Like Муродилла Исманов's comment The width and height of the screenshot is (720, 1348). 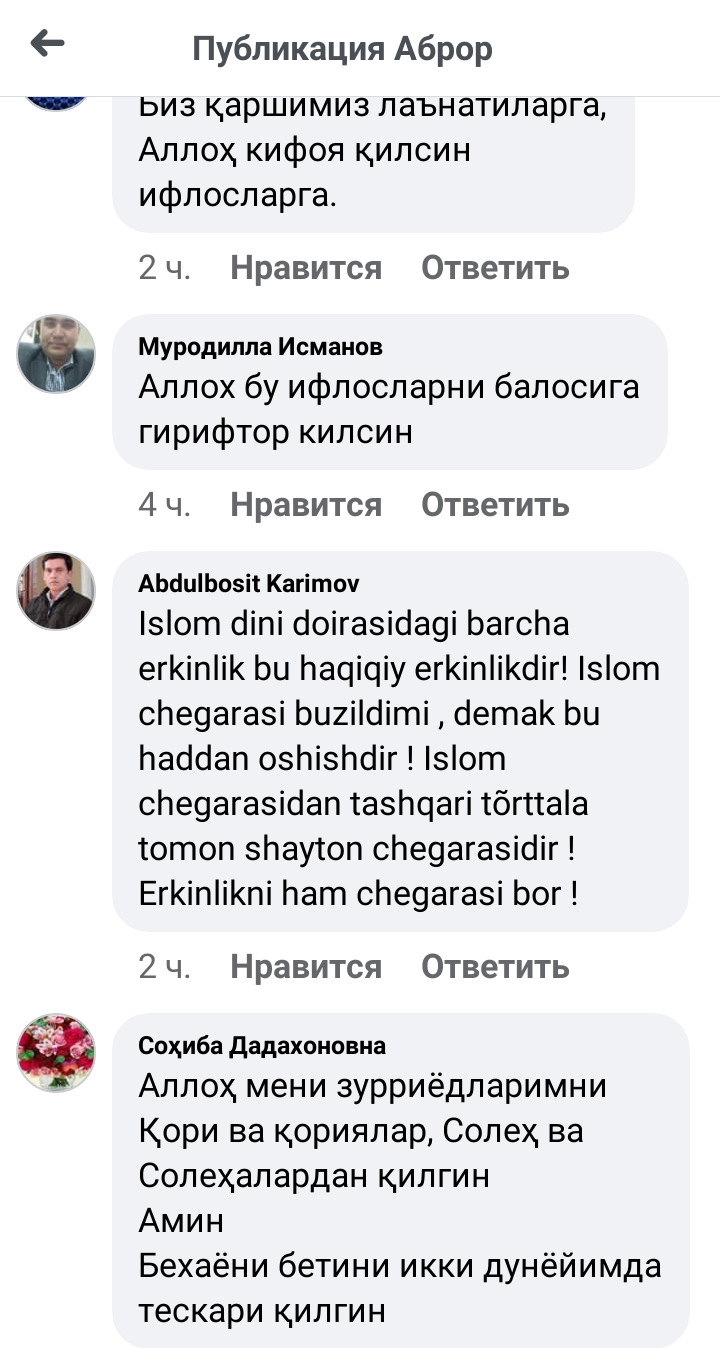point(306,504)
